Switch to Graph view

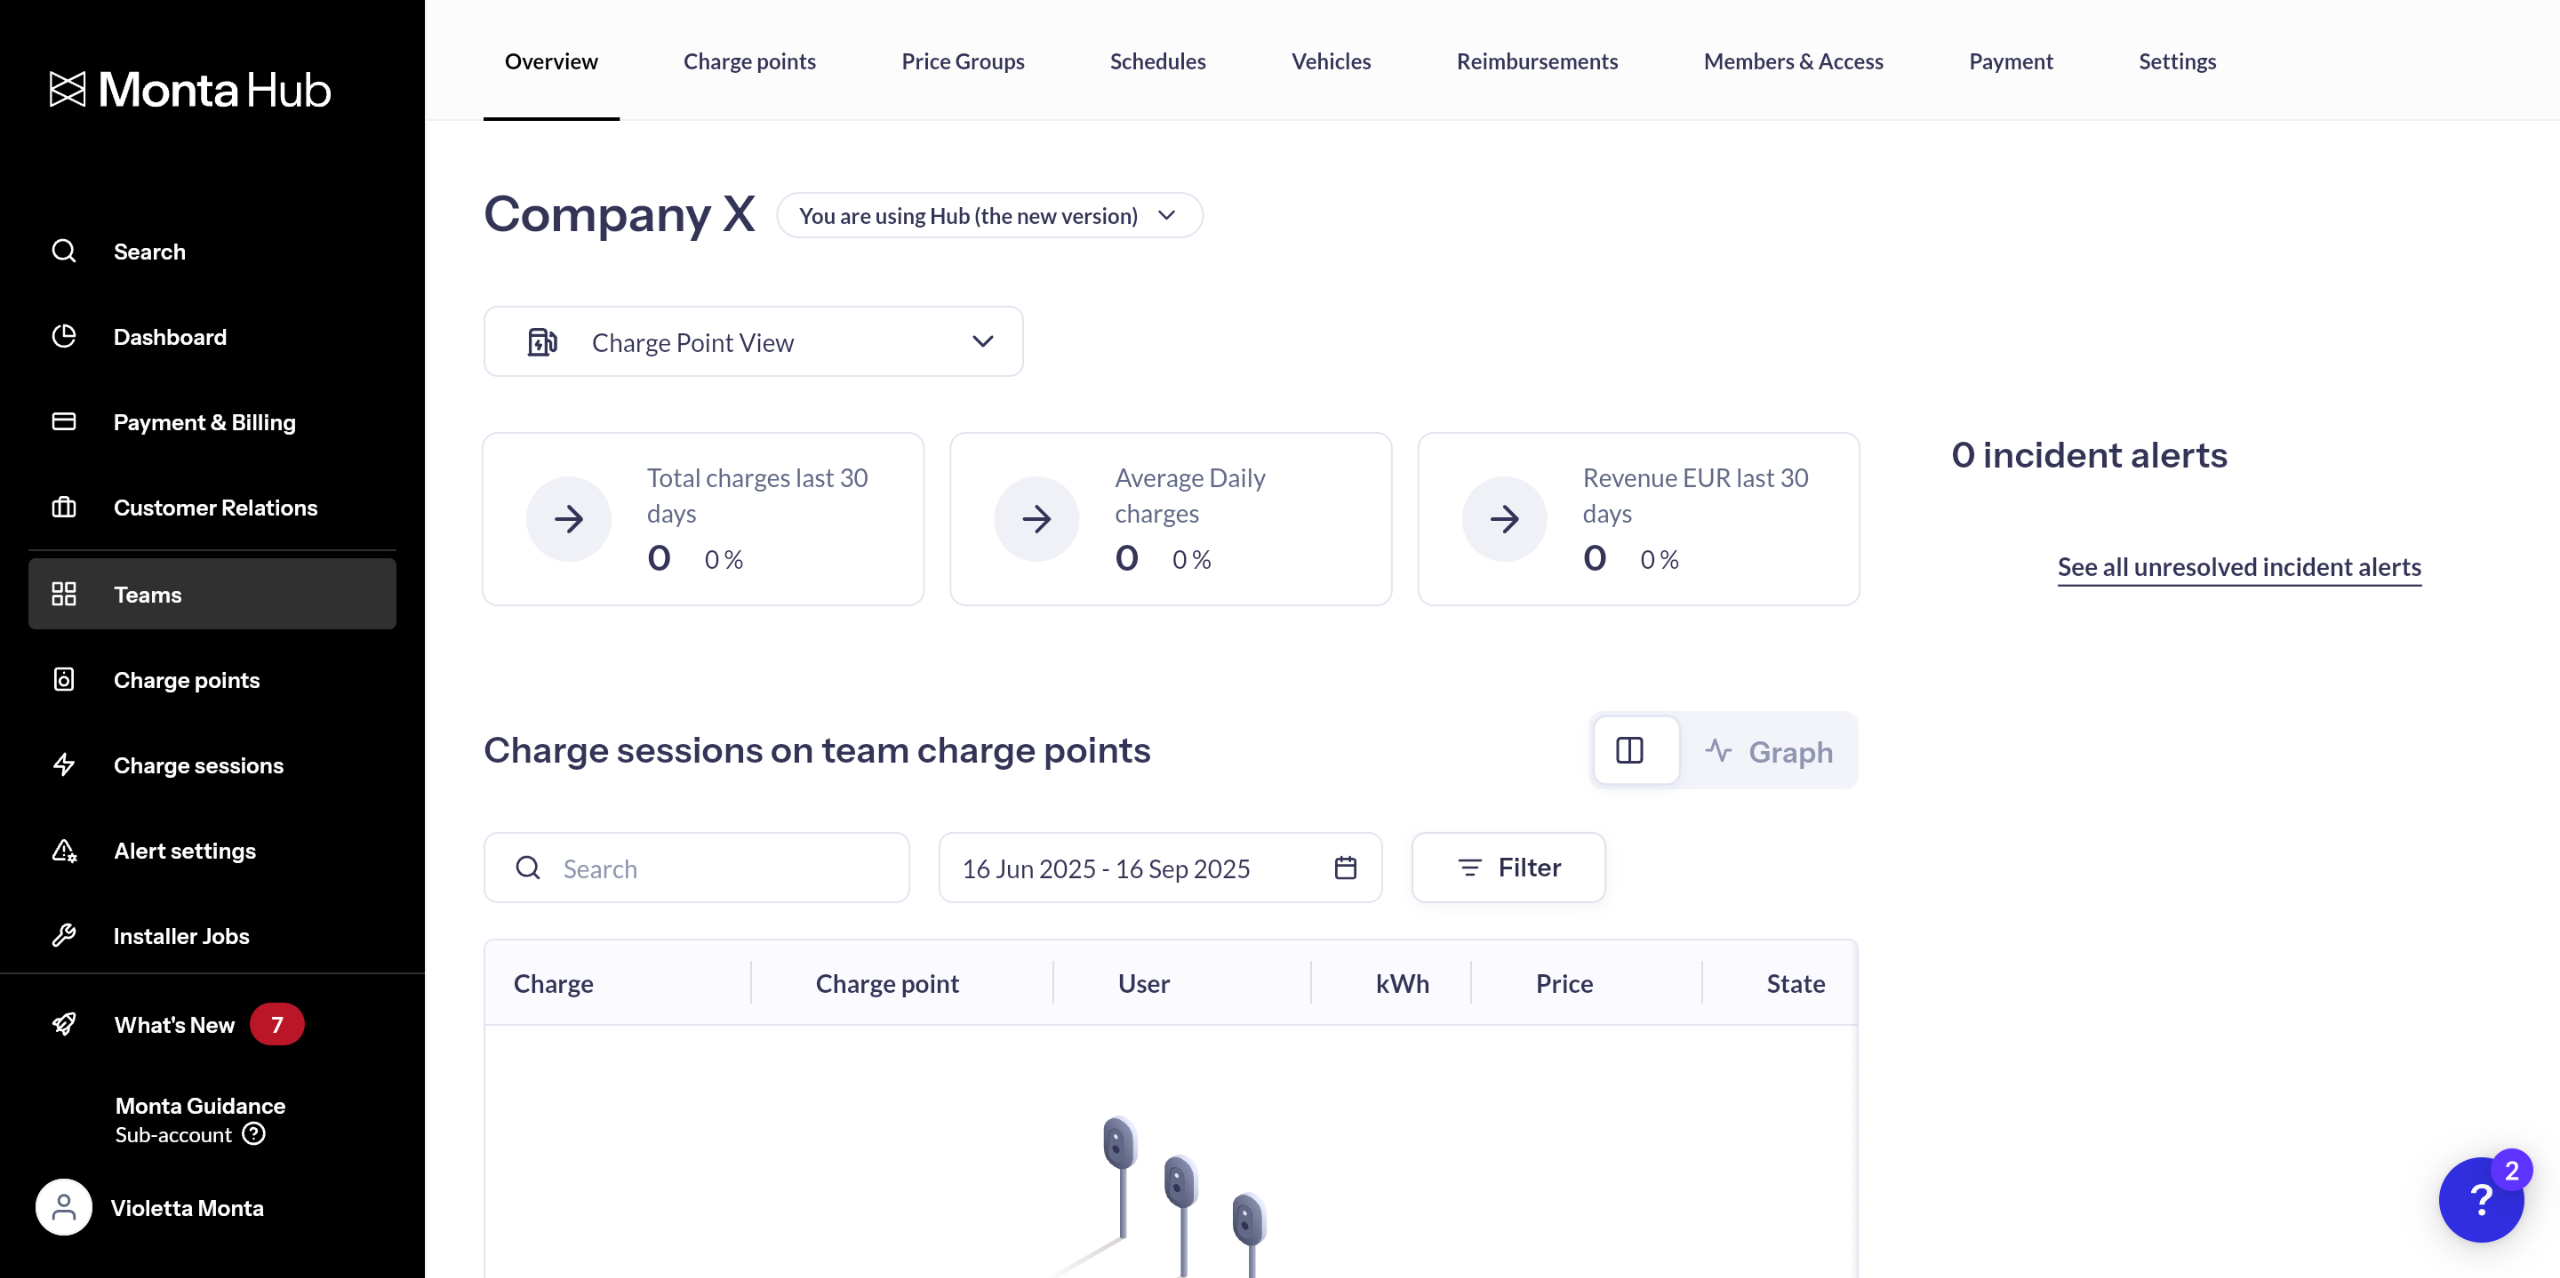click(x=1769, y=751)
